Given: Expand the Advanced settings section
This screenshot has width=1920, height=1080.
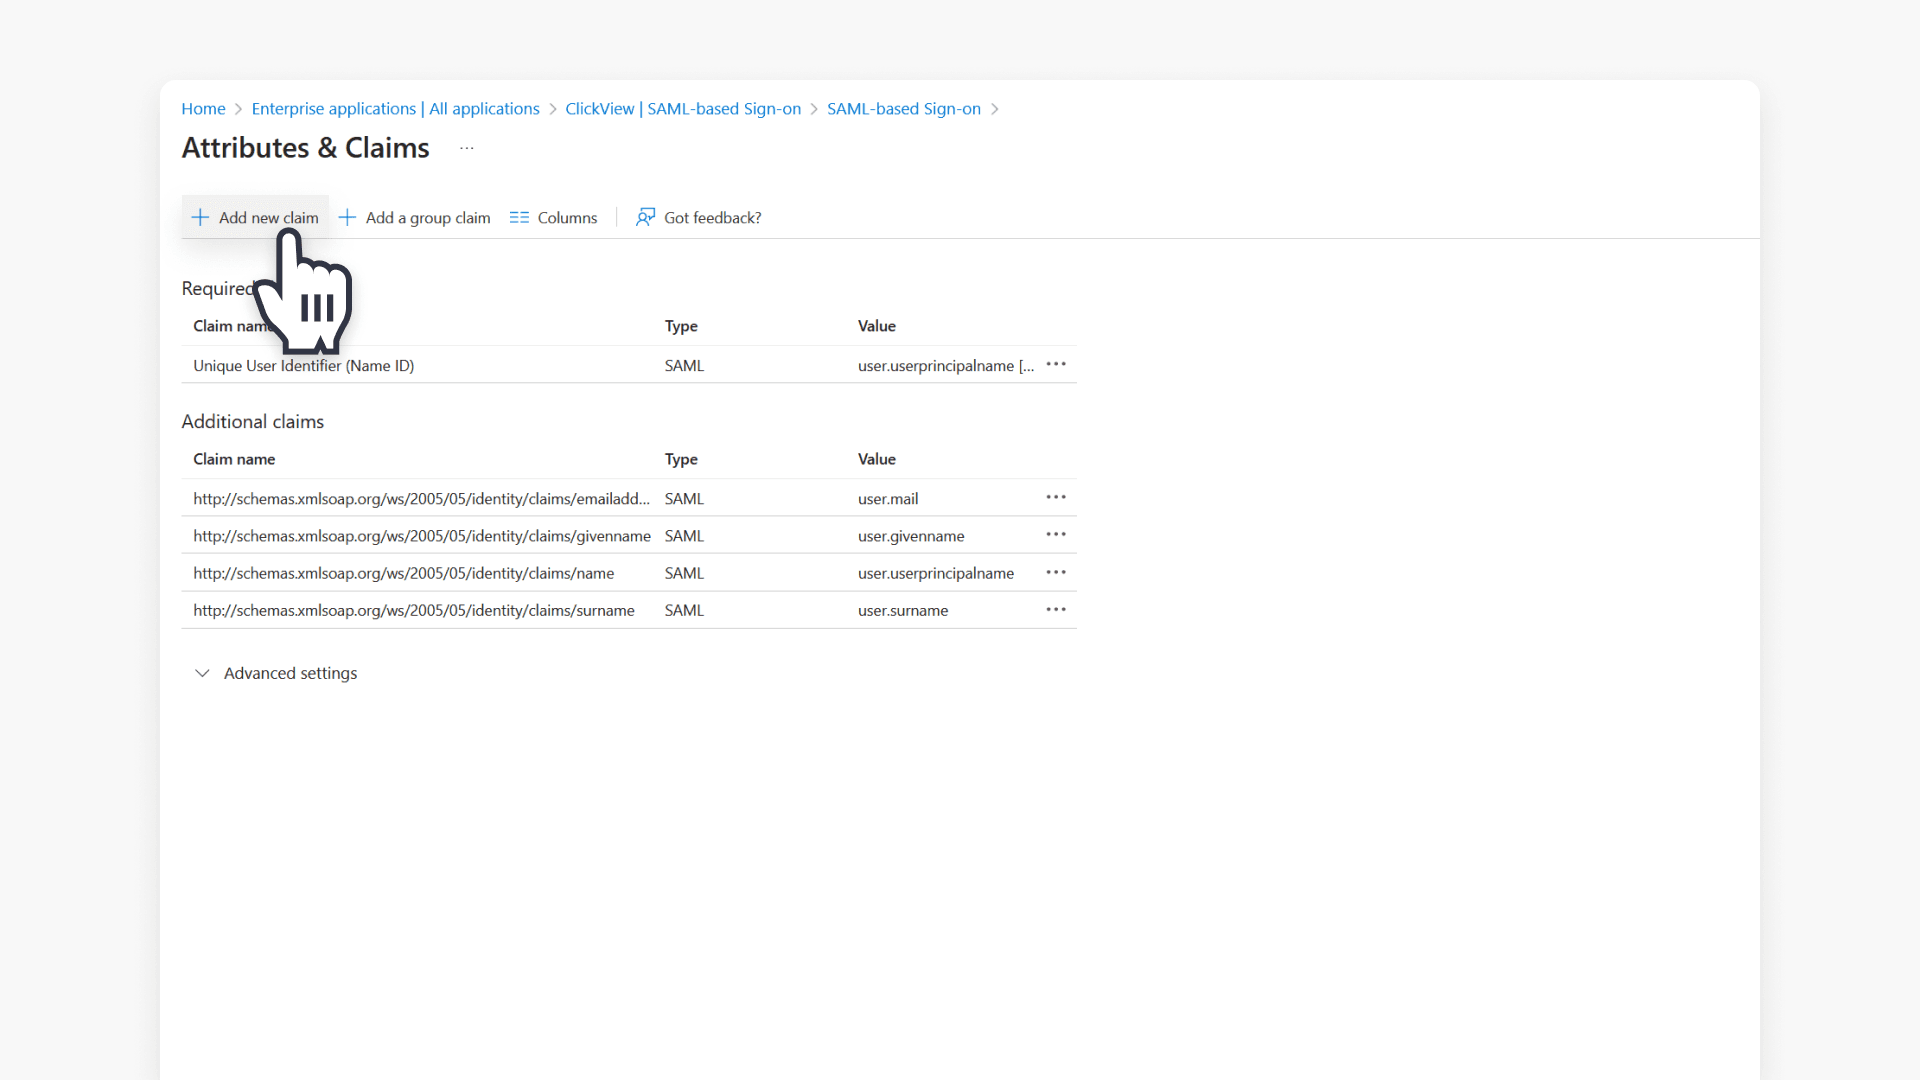Looking at the screenshot, I should (289, 673).
